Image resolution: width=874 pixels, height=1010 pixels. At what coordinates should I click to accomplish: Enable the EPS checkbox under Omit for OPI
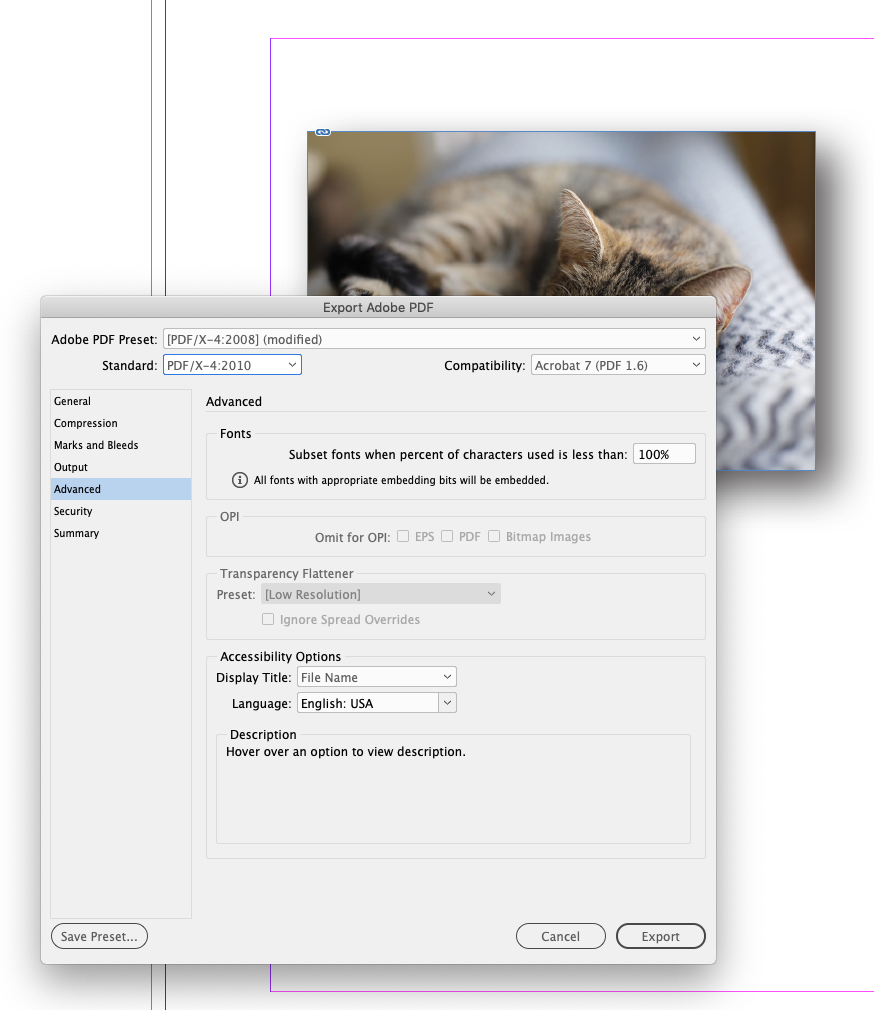tap(402, 536)
